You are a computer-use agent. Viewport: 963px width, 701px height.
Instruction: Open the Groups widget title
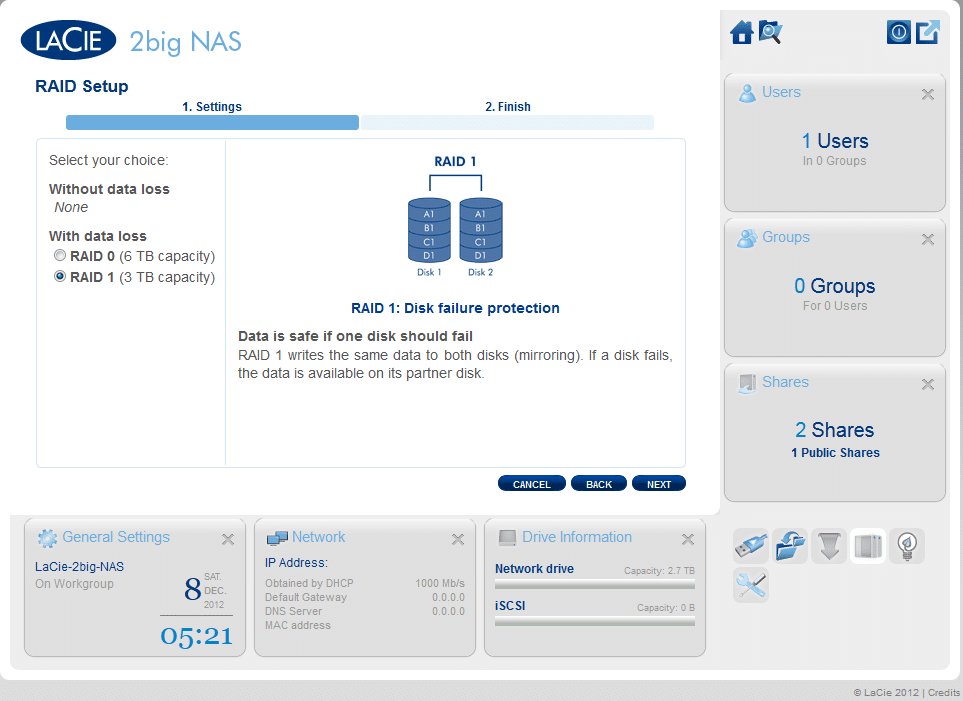pos(786,237)
